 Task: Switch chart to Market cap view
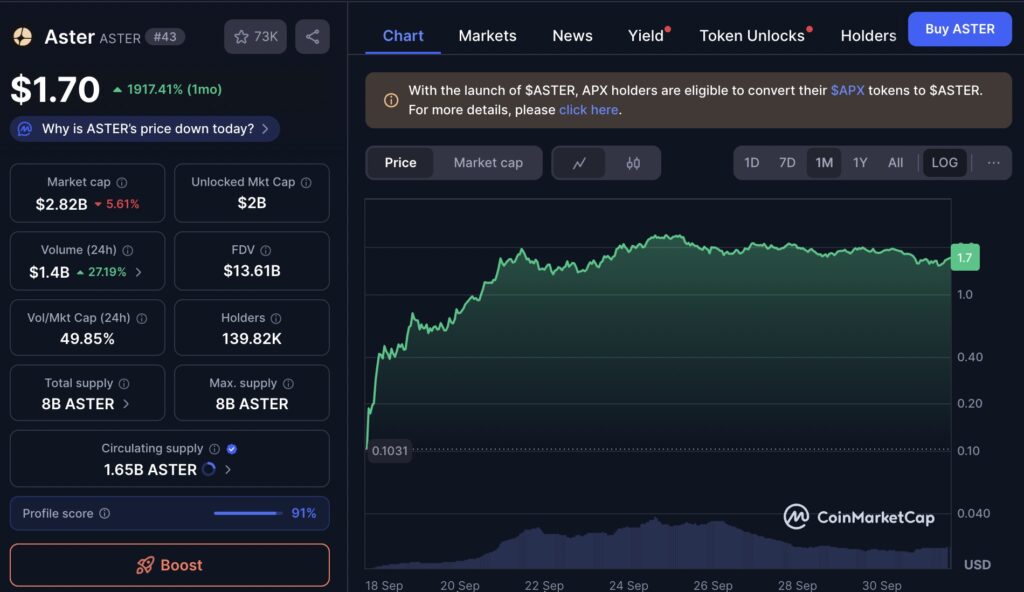pyautogui.click(x=488, y=163)
